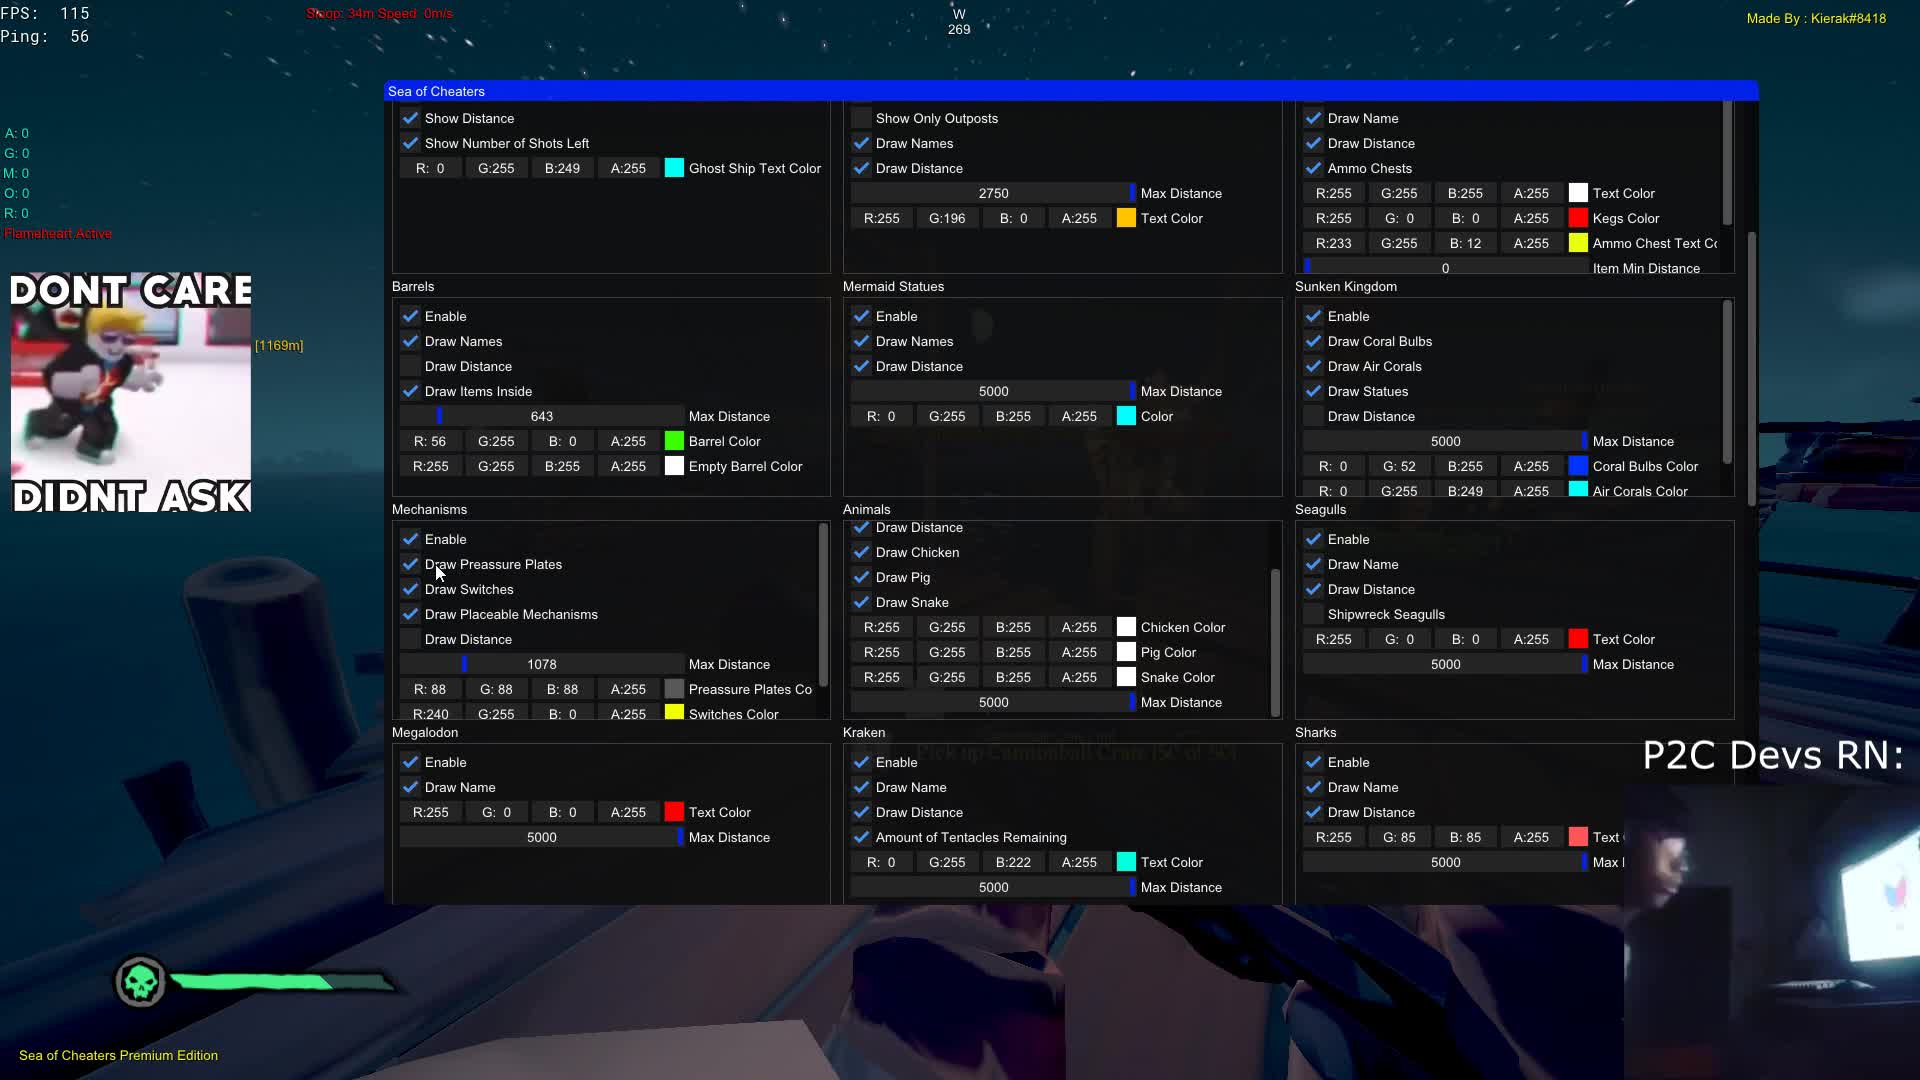The height and width of the screenshot is (1080, 1920).
Task: Click the Switches Color yellow swatch
Action: (x=674, y=713)
